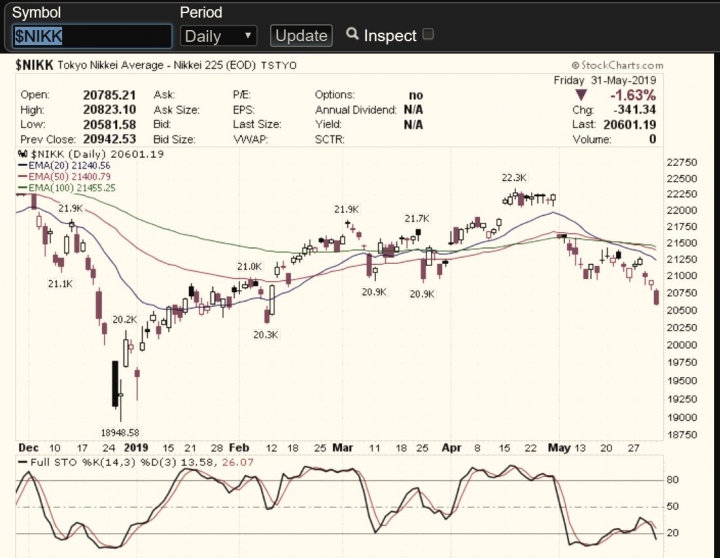Screen dimensions: 720x558
Task: Click the EMA(20) 21240.56 legend entry
Action: click(64, 165)
